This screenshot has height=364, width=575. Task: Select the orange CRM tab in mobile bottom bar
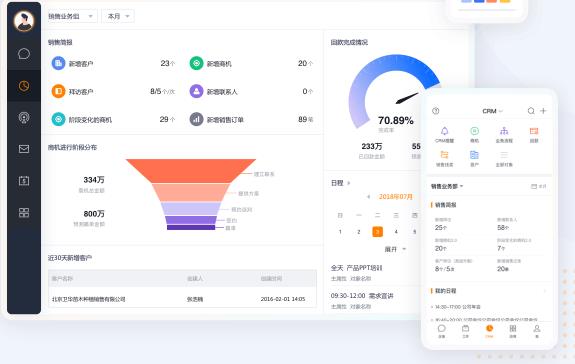(489, 331)
